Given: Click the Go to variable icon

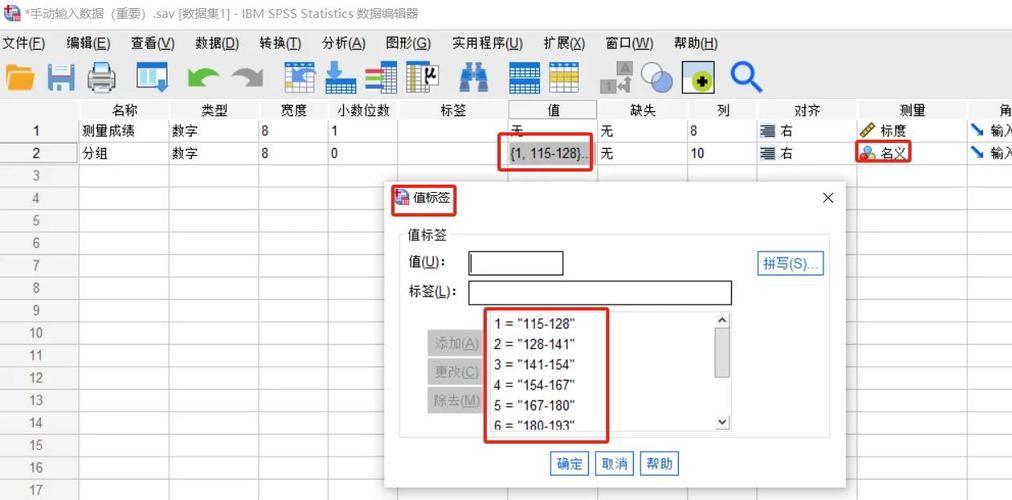Looking at the screenshot, I should pyautogui.click(x=341, y=77).
